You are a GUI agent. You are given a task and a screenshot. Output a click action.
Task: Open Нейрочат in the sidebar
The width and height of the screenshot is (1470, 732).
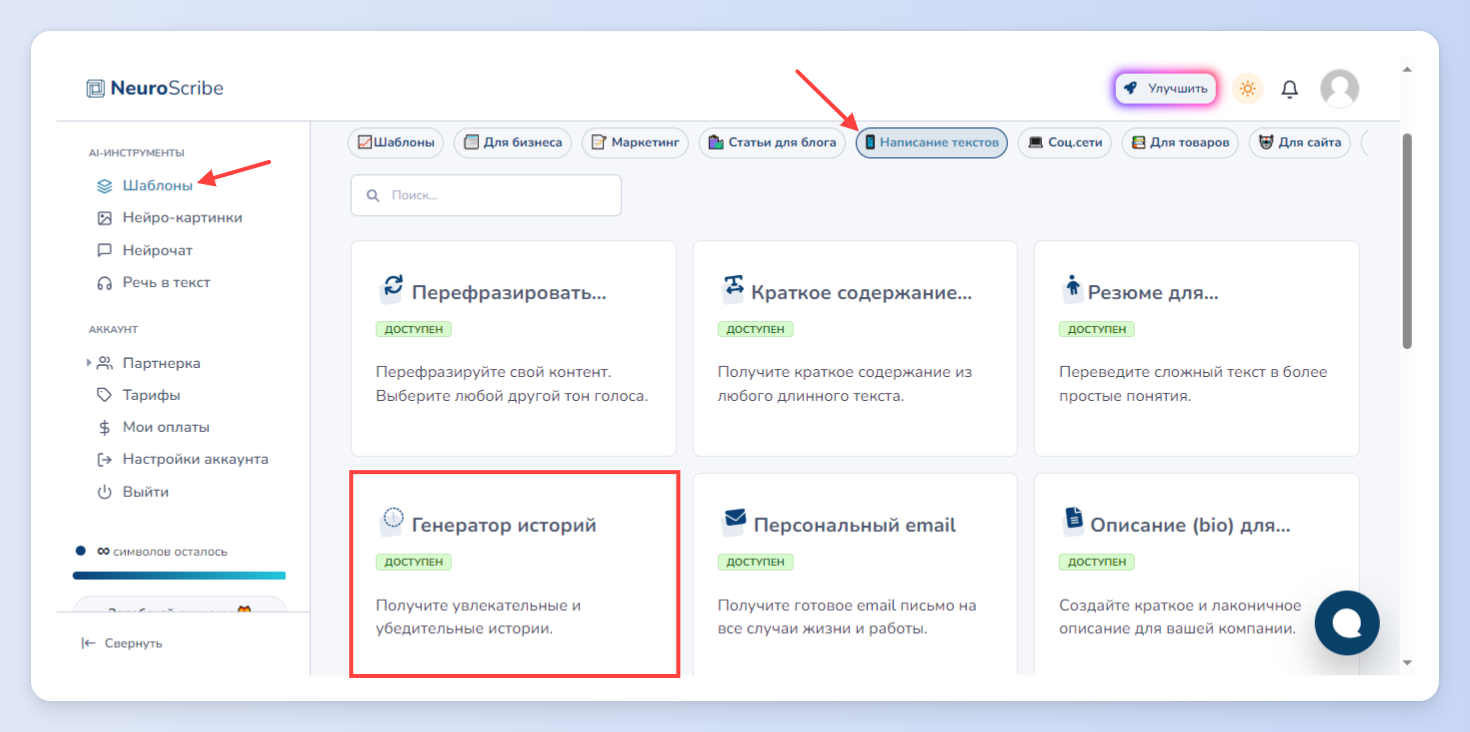pyautogui.click(x=157, y=250)
